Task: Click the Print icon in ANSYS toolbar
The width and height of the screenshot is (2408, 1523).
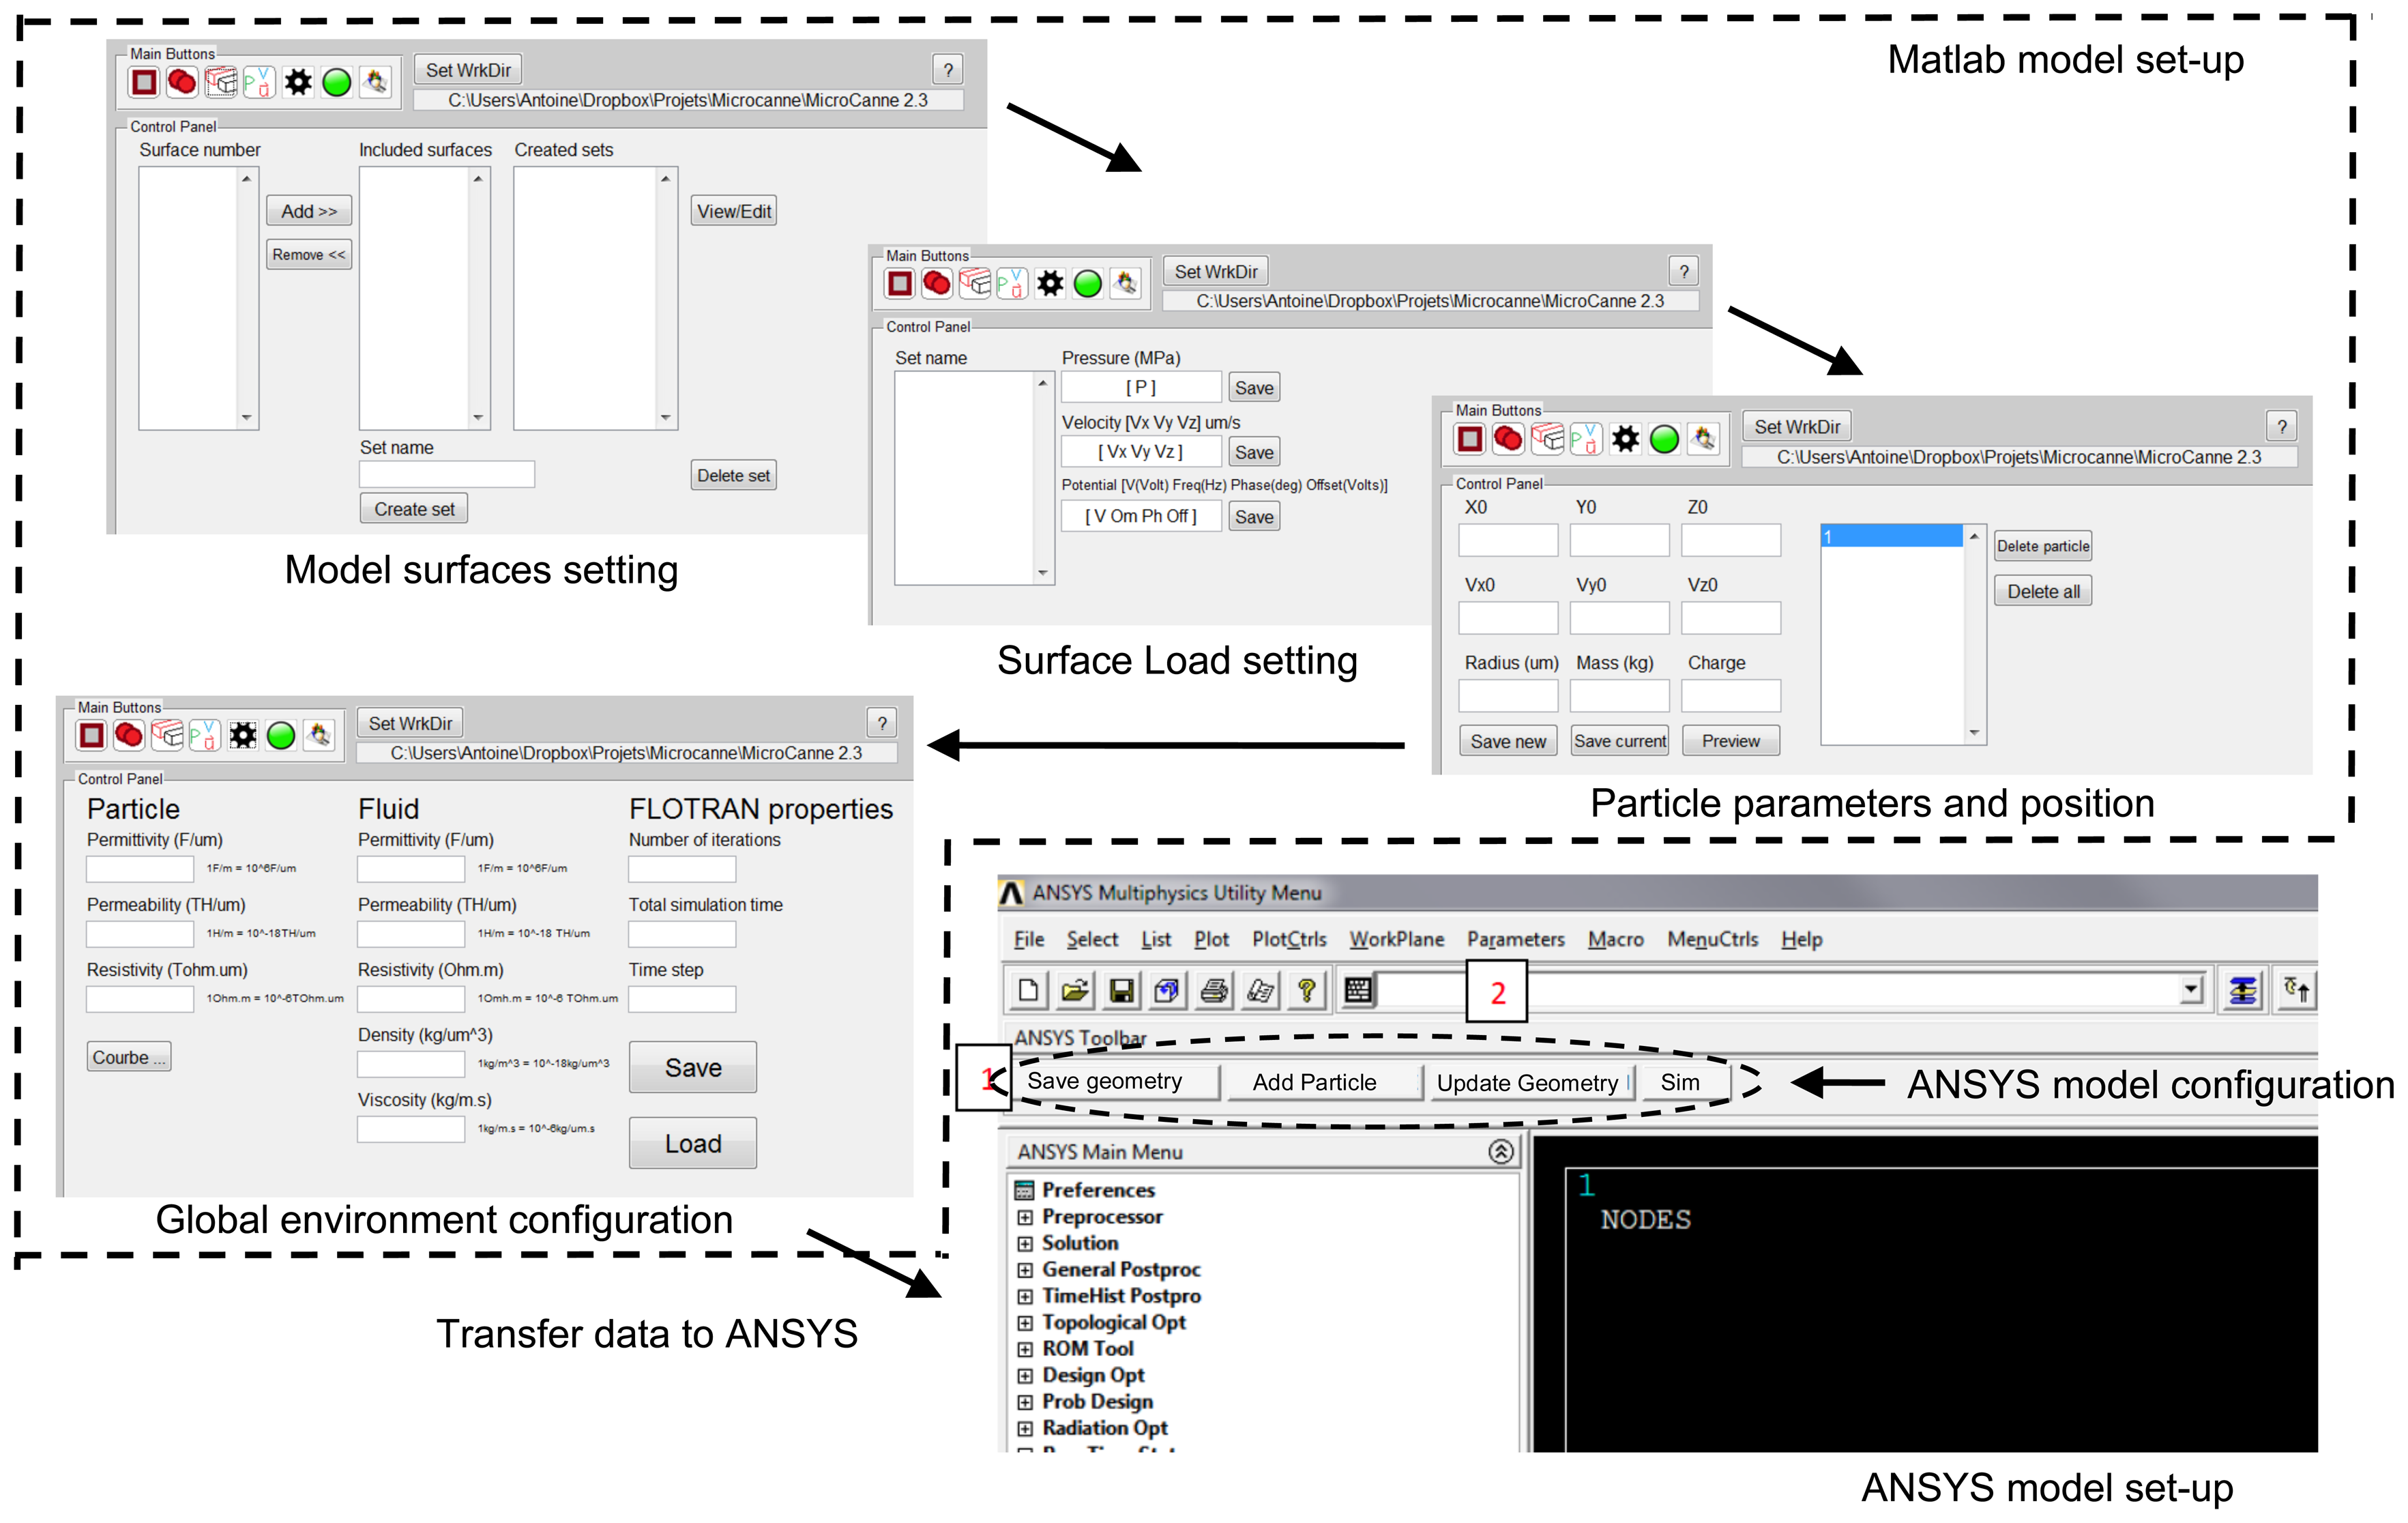Action: (1214, 990)
